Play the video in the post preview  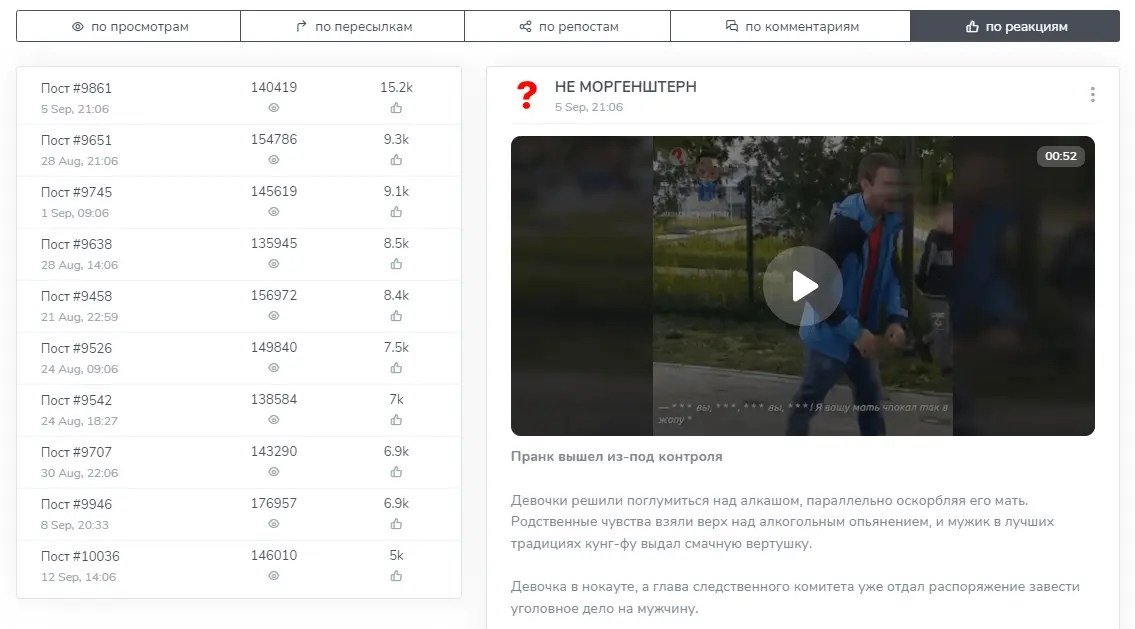tap(802, 286)
